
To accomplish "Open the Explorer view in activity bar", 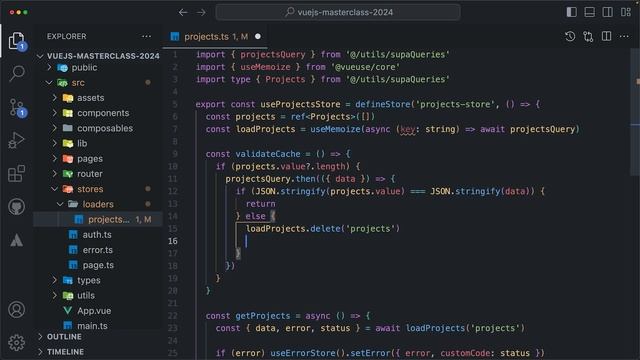I will pyautogui.click(x=16, y=41).
